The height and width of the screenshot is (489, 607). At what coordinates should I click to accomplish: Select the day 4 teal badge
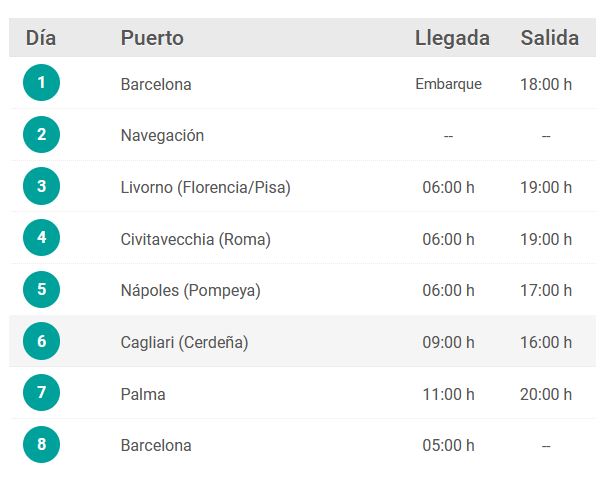(x=41, y=237)
